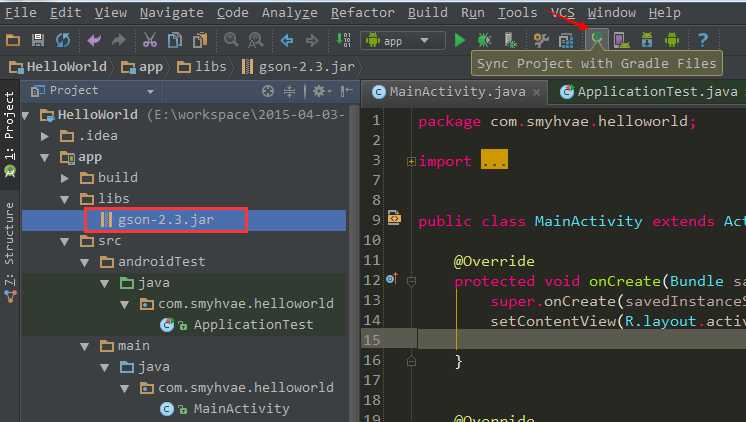The height and width of the screenshot is (422, 746).
Task: Click the Cut scissors icon
Action: pos(150,40)
